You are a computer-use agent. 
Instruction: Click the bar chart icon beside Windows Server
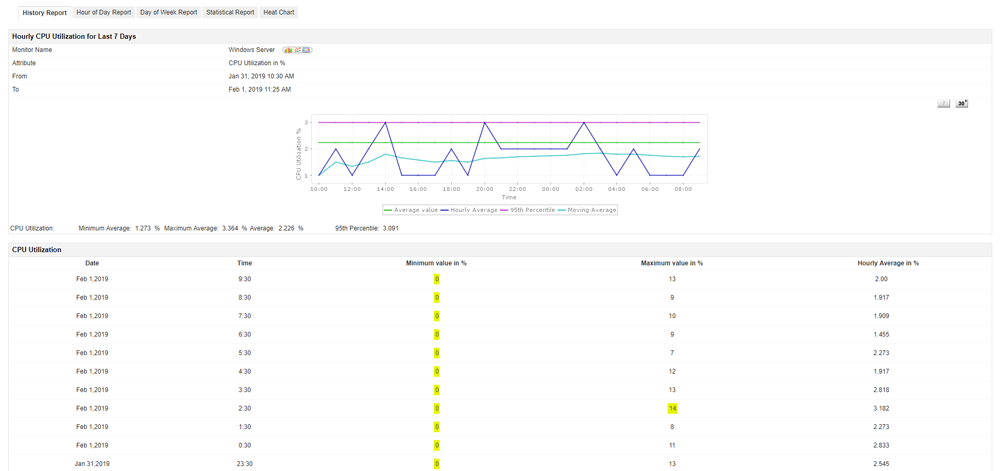[x=288, y=50]
